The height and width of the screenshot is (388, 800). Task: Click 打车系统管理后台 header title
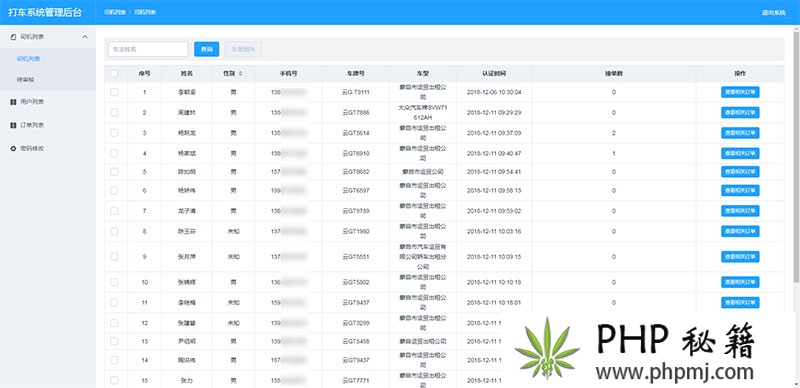45,13
